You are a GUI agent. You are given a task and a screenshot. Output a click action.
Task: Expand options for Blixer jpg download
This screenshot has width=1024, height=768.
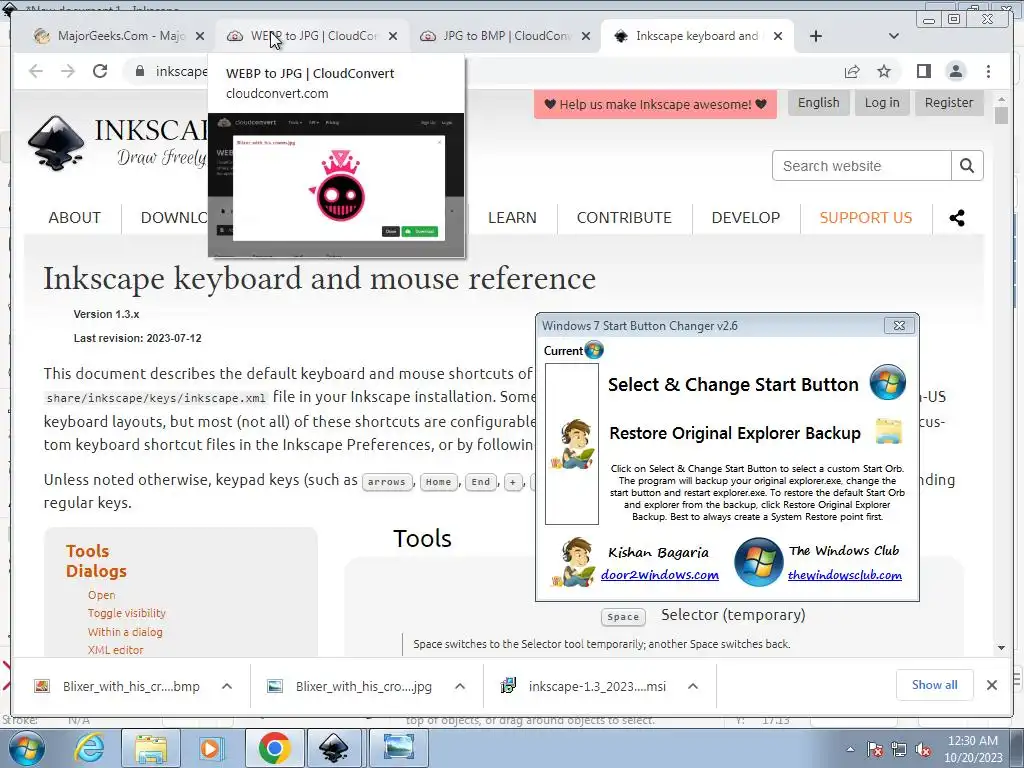[460, 686]
